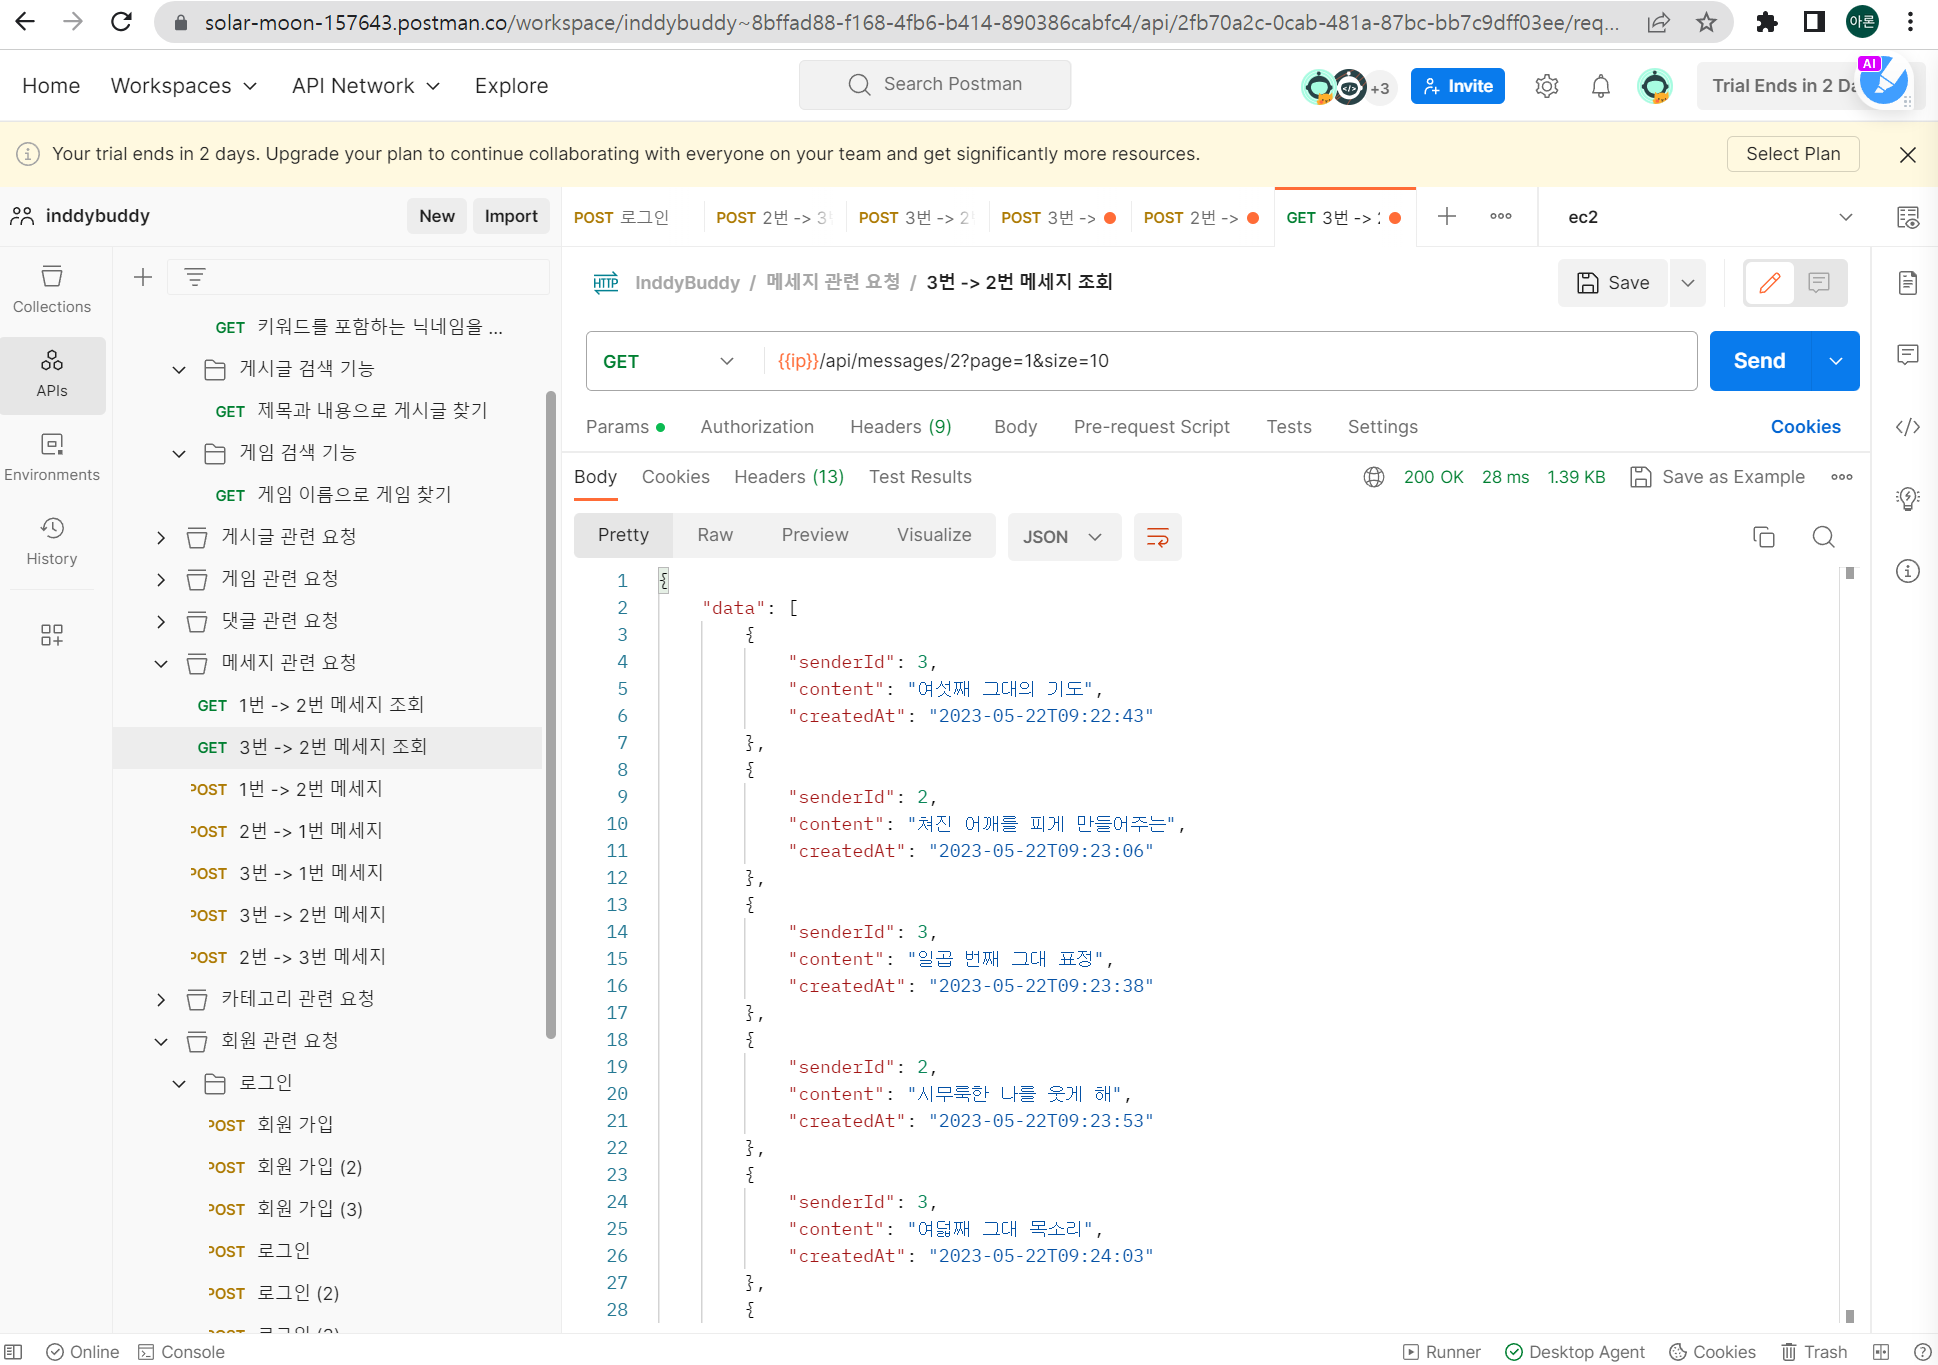Open the History sidebar panel
This screenshot has height=1365, width=1938.
[52, 541]
